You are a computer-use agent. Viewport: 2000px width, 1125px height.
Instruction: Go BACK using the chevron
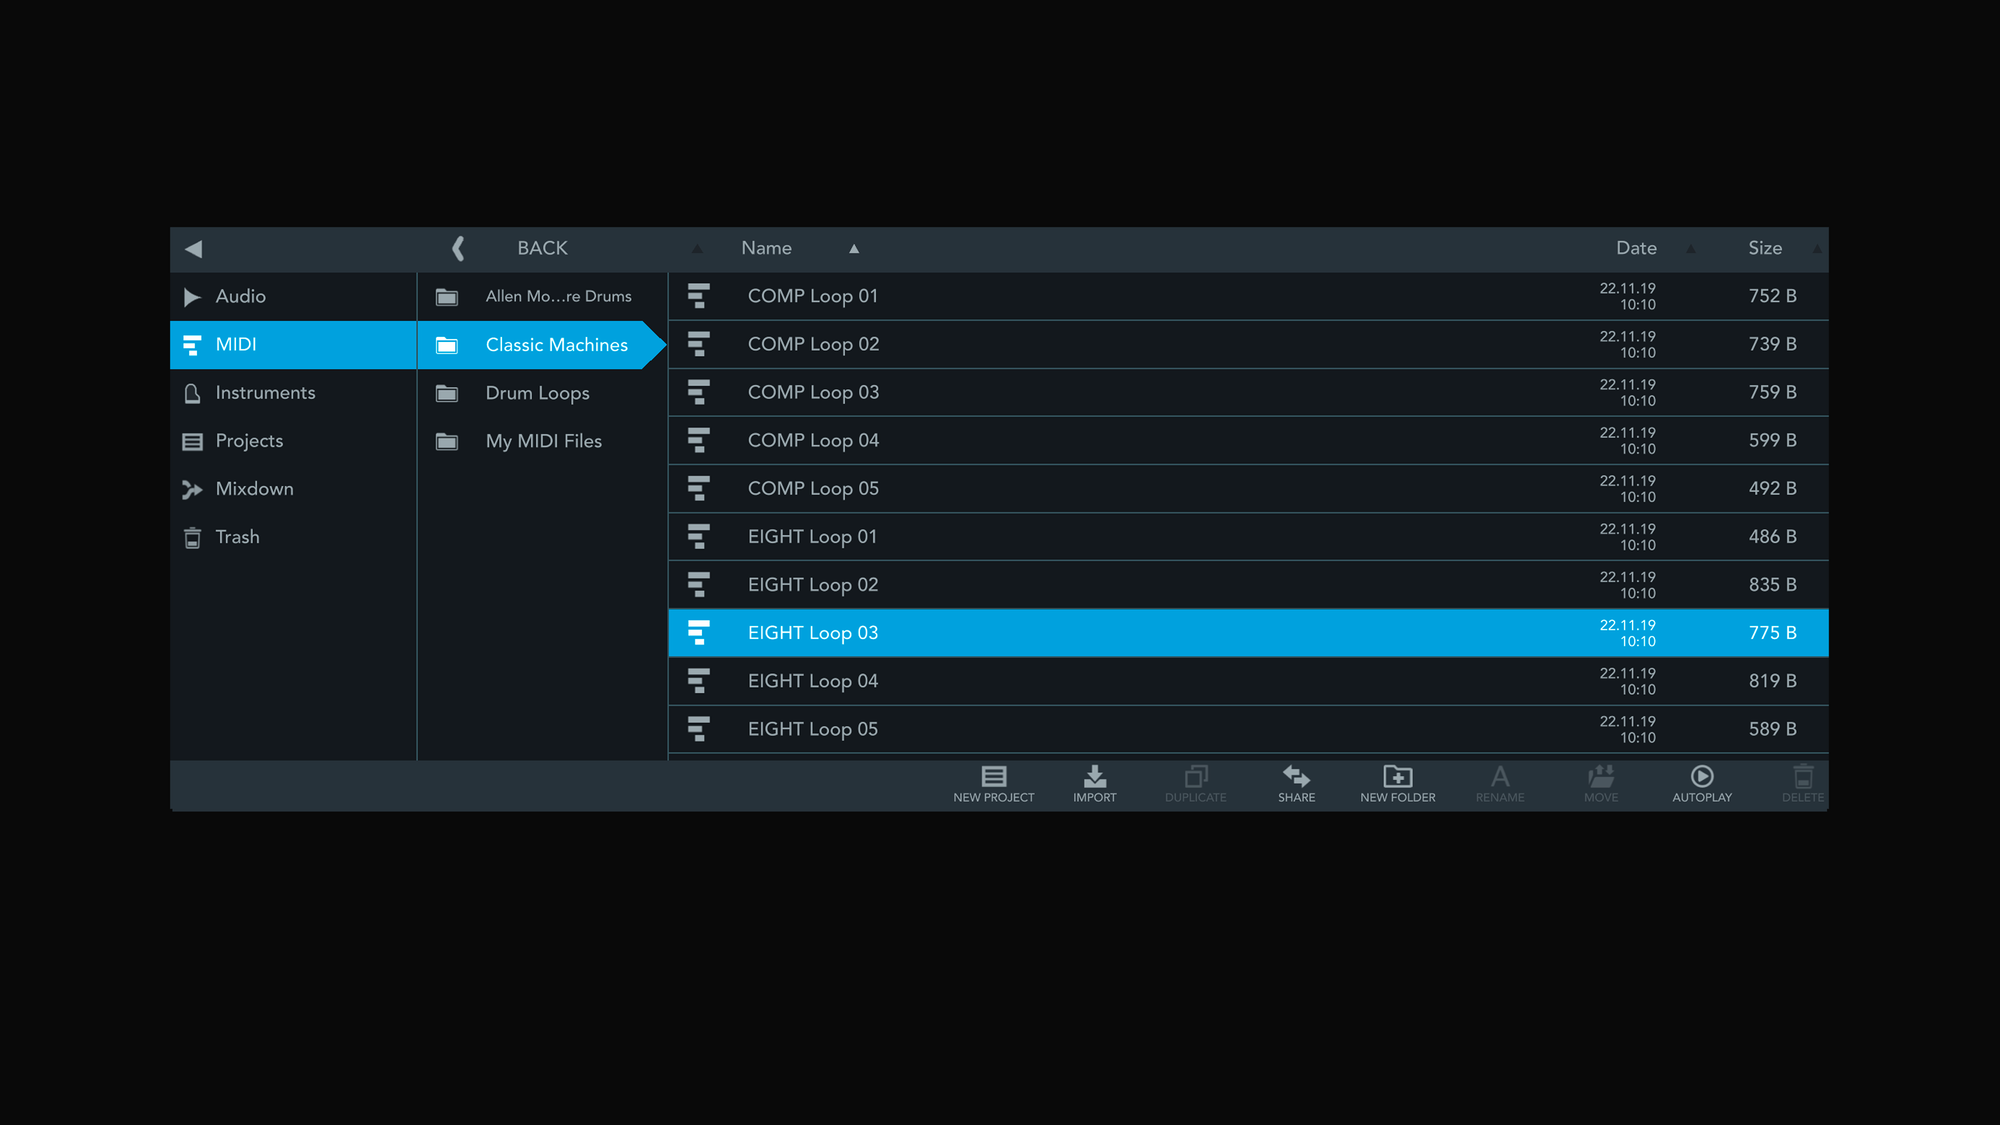coord(459,248)
